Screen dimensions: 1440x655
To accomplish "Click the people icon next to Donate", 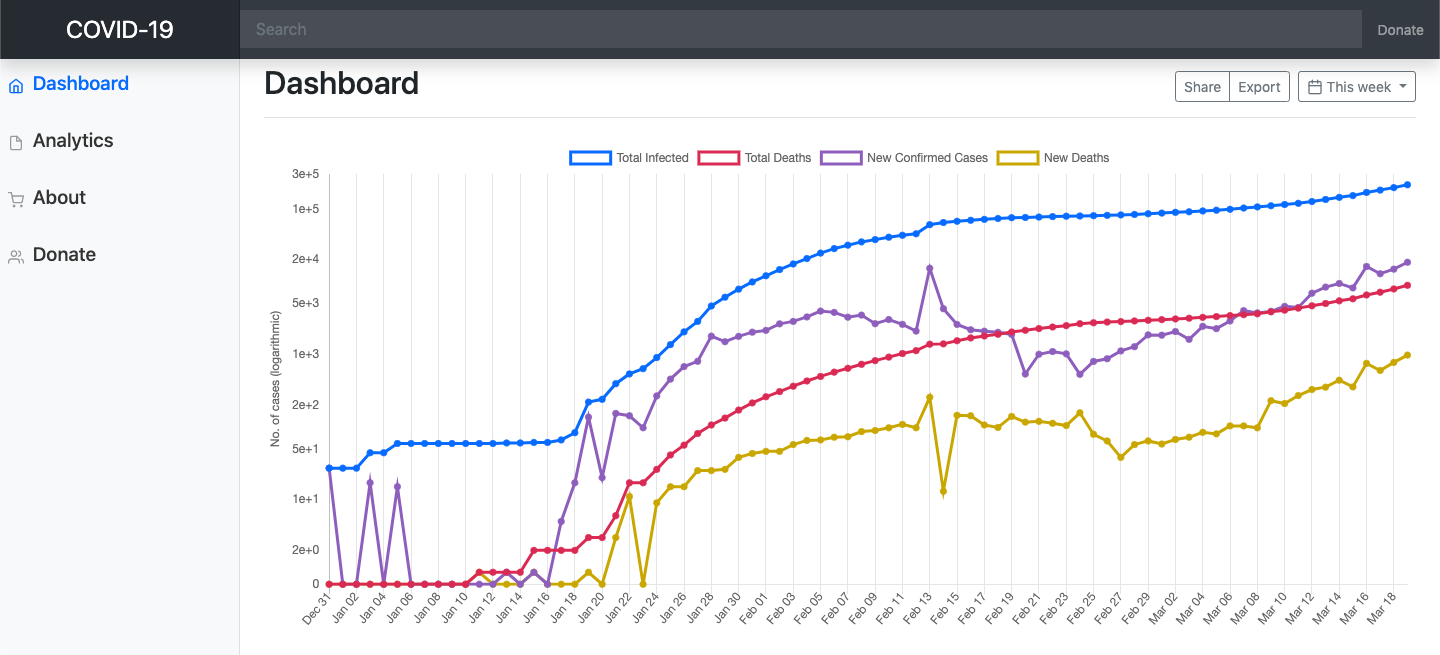I will click(x=15, y=255).
